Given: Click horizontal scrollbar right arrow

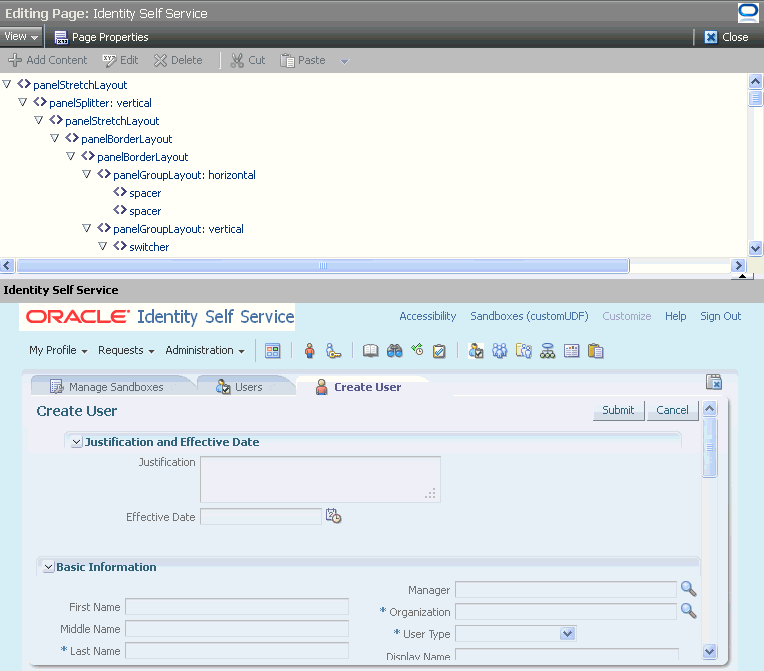Looking at the screenshot, I should 738,266.
